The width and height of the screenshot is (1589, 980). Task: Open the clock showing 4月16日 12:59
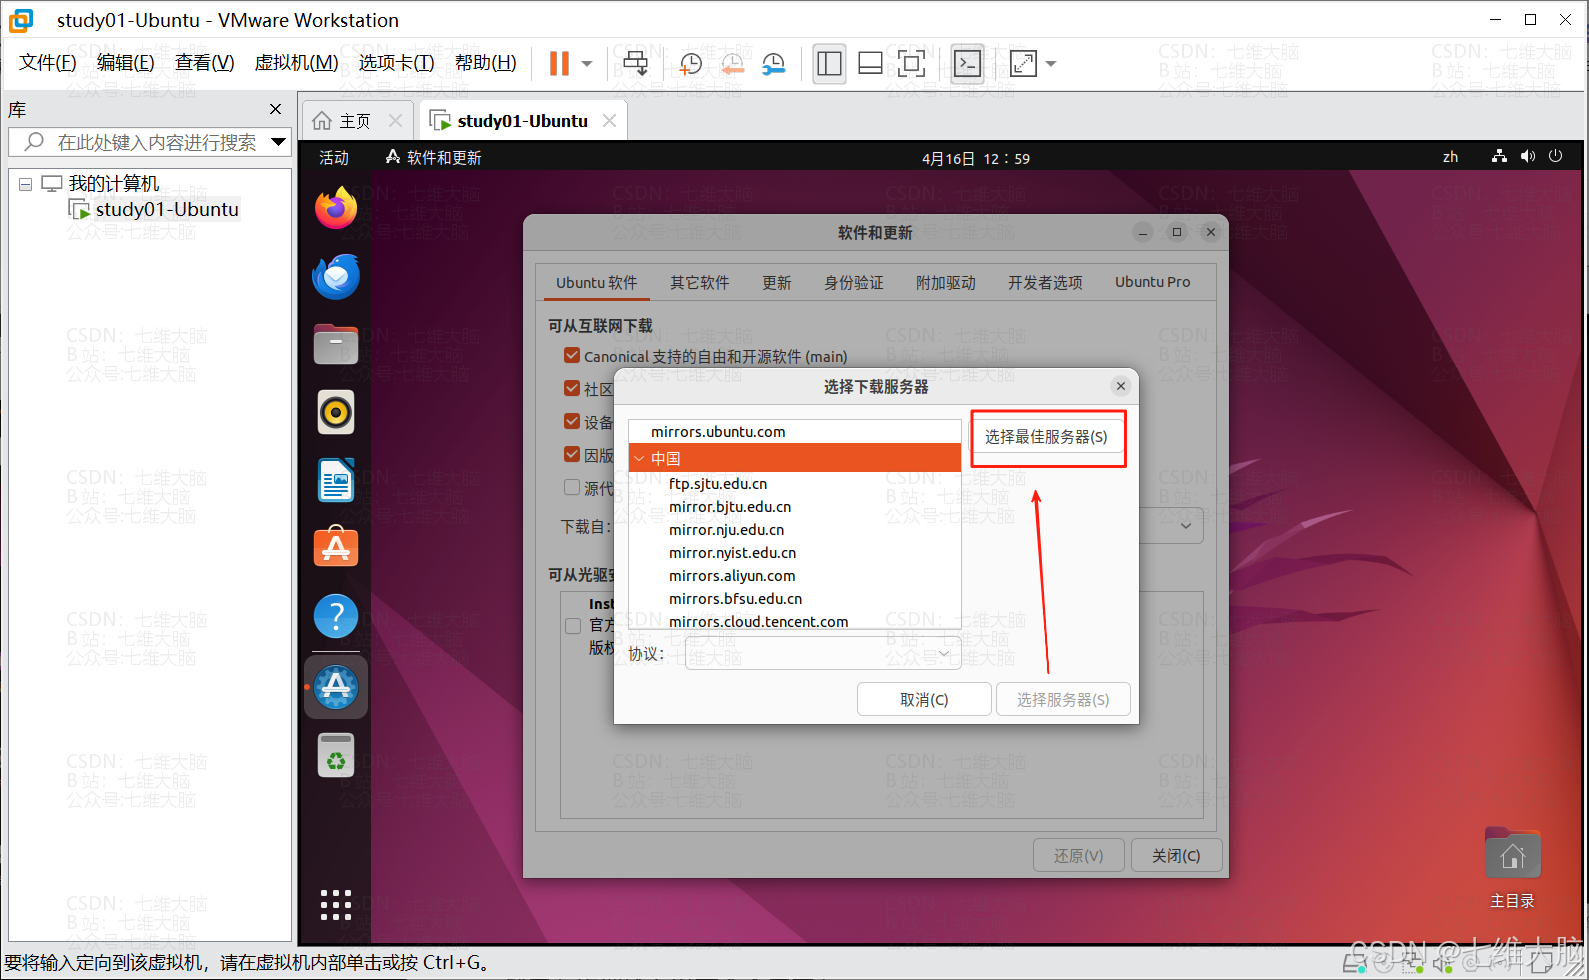[976, 158]
